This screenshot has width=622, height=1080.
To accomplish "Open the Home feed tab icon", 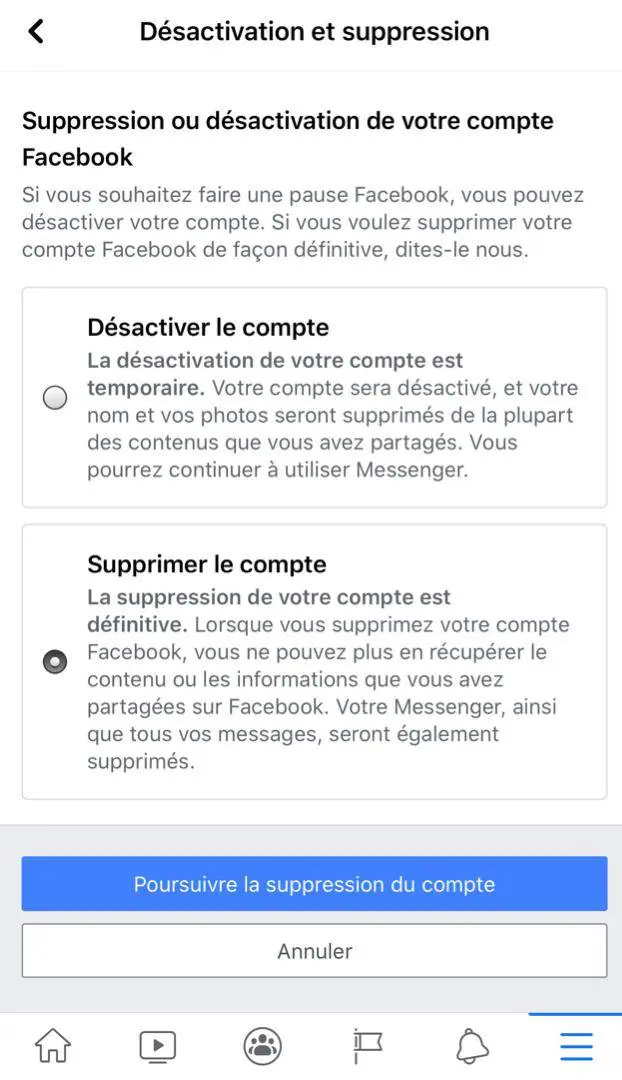I will 53,1046.
